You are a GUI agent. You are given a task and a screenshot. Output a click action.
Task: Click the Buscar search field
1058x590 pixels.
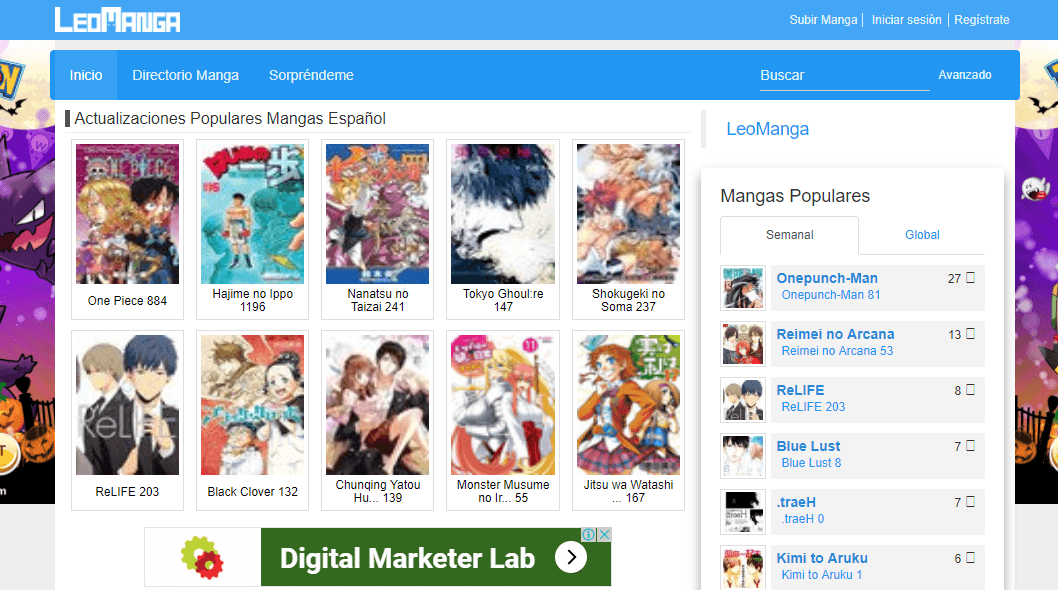point(845,76)
